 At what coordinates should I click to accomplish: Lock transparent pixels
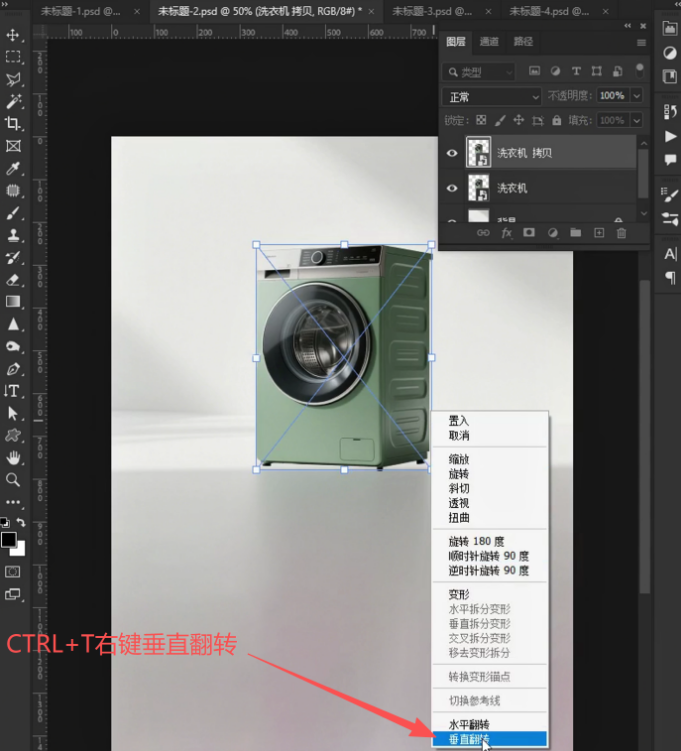tap(481, 120)
